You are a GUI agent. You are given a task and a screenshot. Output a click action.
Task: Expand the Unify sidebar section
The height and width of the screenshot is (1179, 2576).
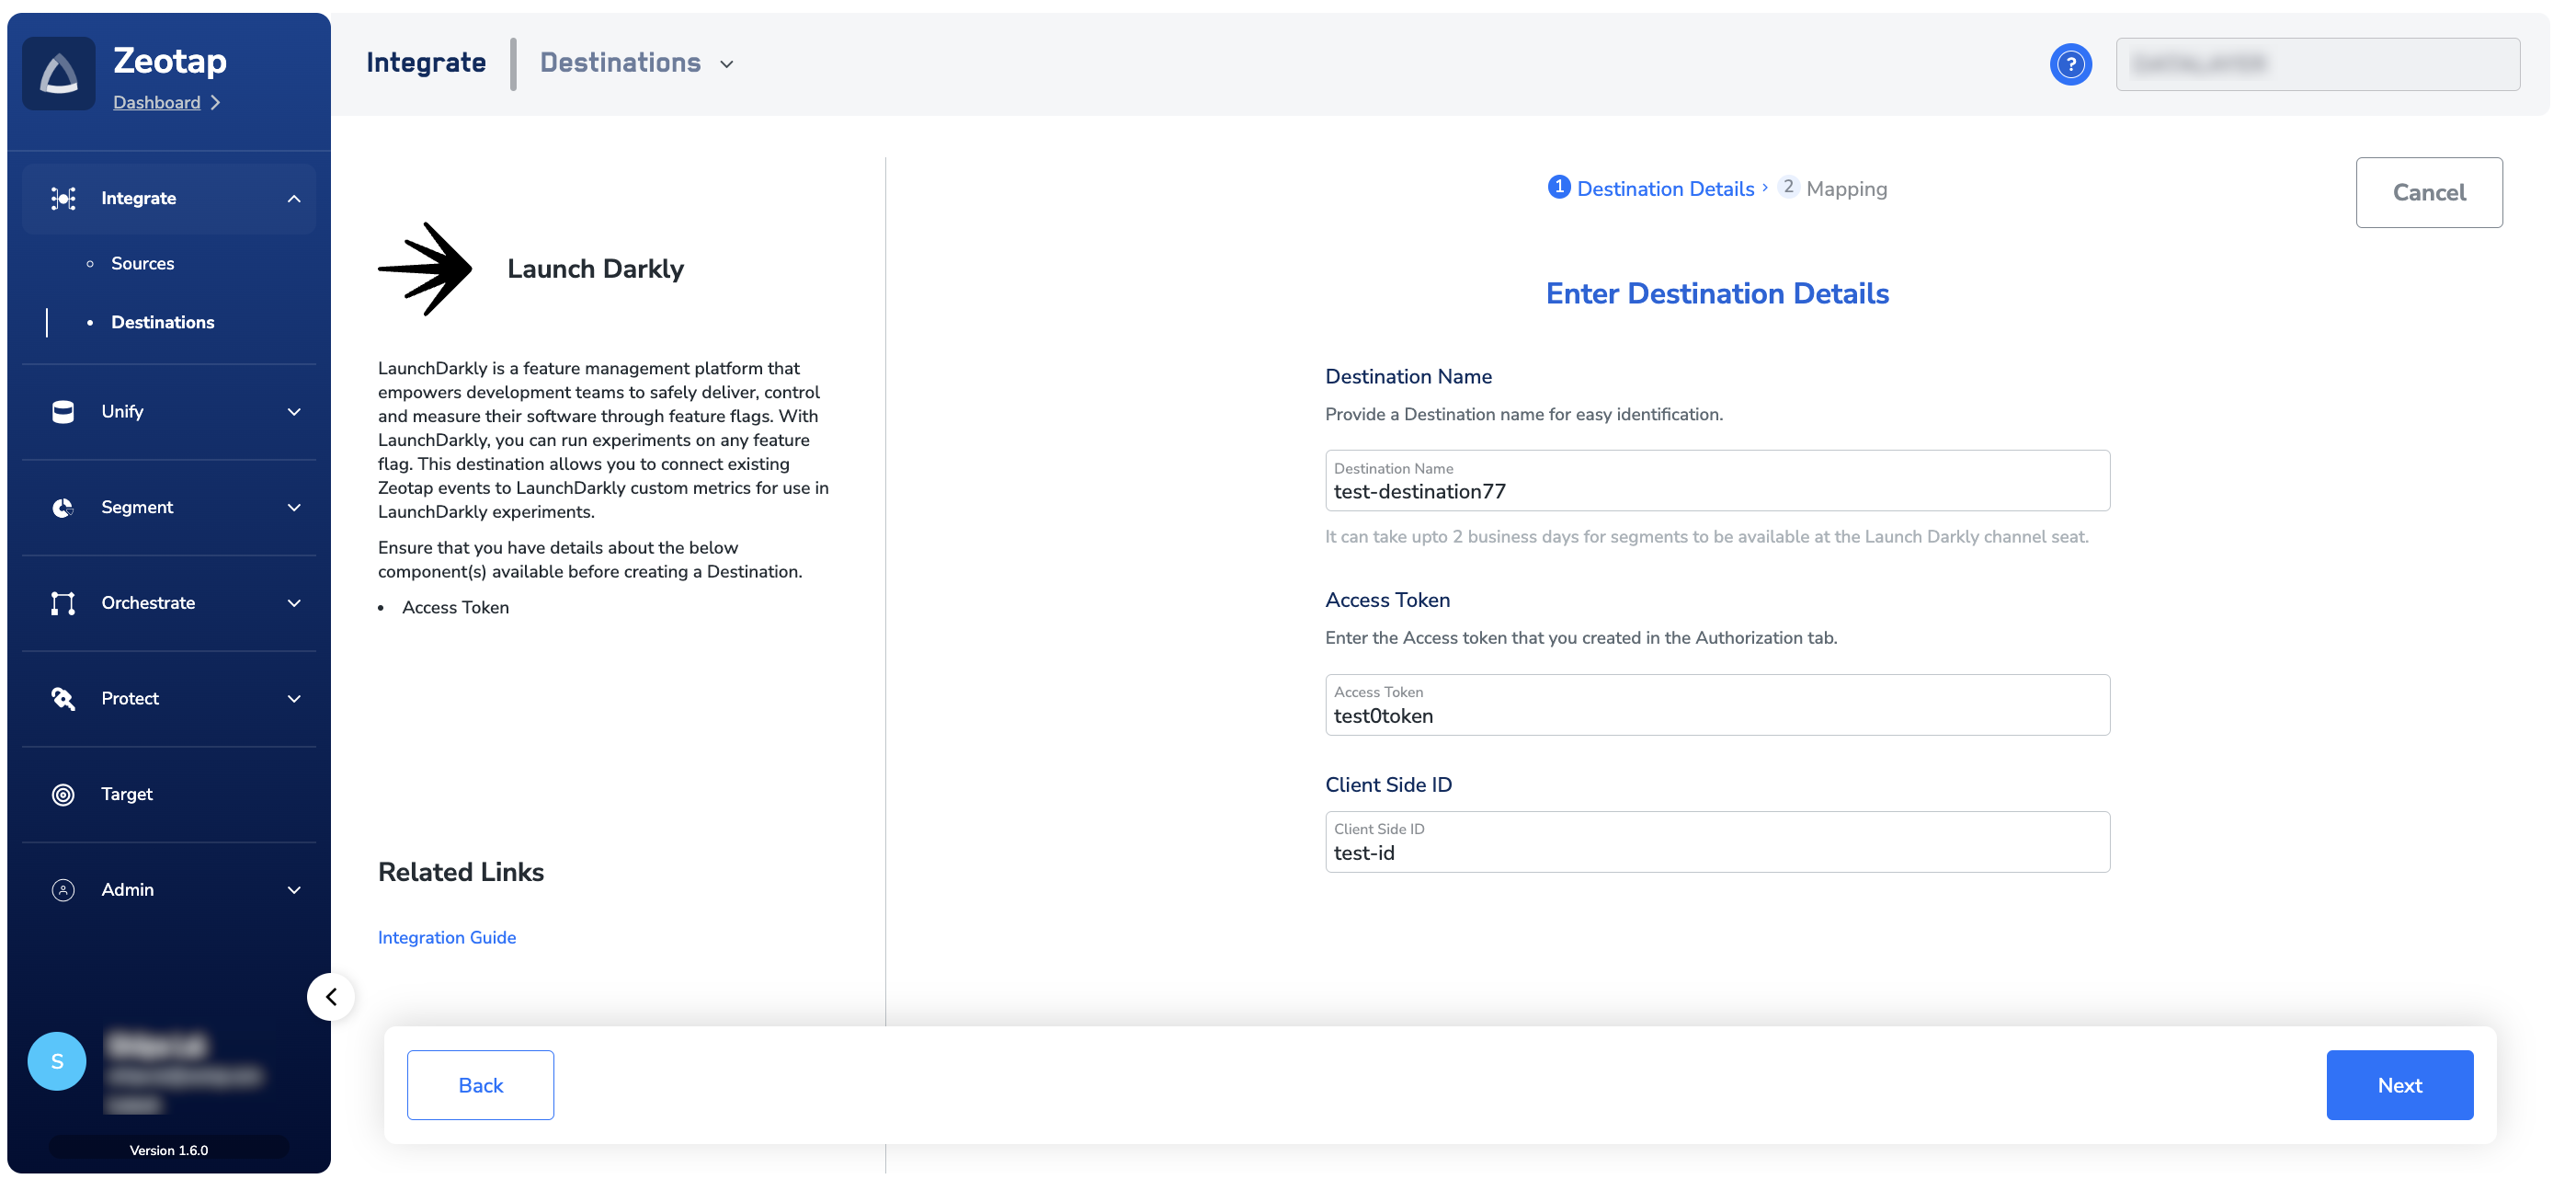click(x=293, y=412)
